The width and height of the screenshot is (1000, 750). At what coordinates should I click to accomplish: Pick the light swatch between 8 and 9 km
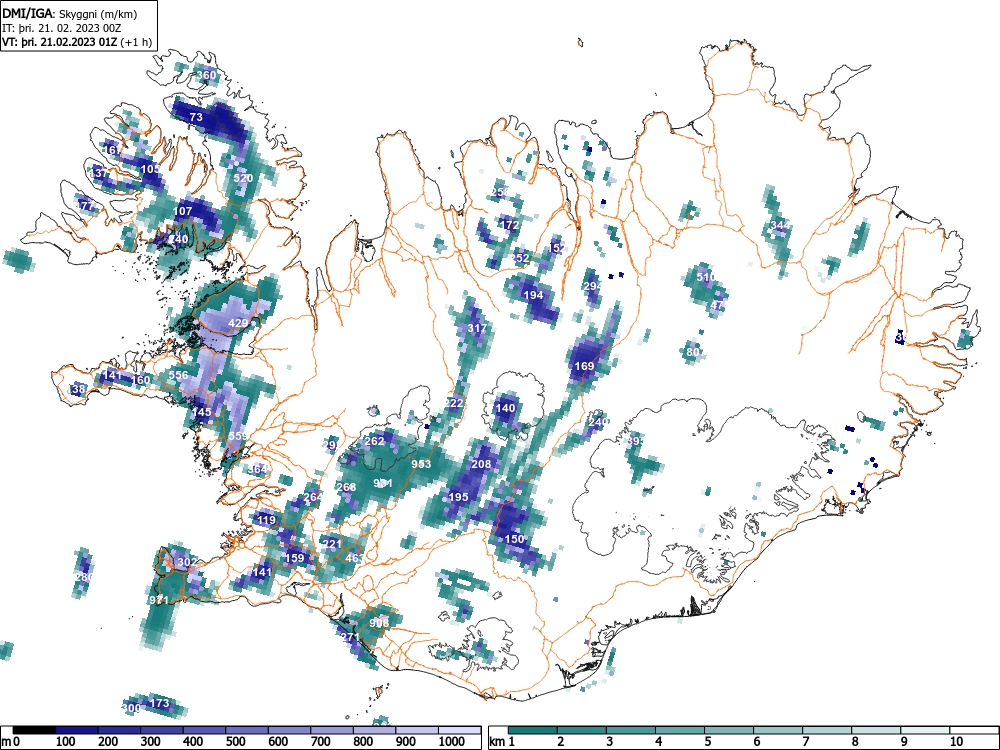click(876, 730)
